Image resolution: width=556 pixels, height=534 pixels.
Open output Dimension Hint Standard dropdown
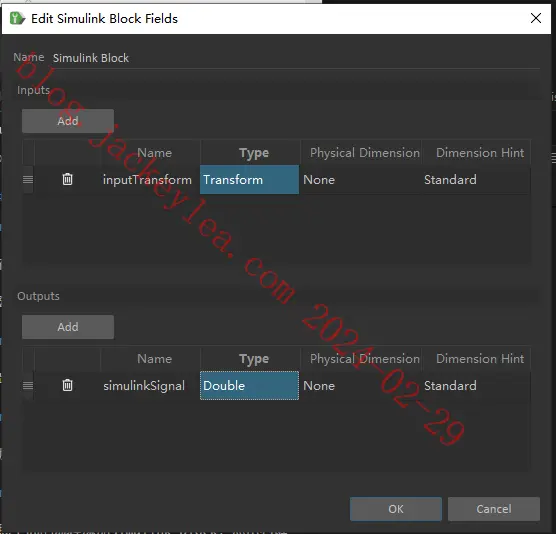(x=476, y=385)
